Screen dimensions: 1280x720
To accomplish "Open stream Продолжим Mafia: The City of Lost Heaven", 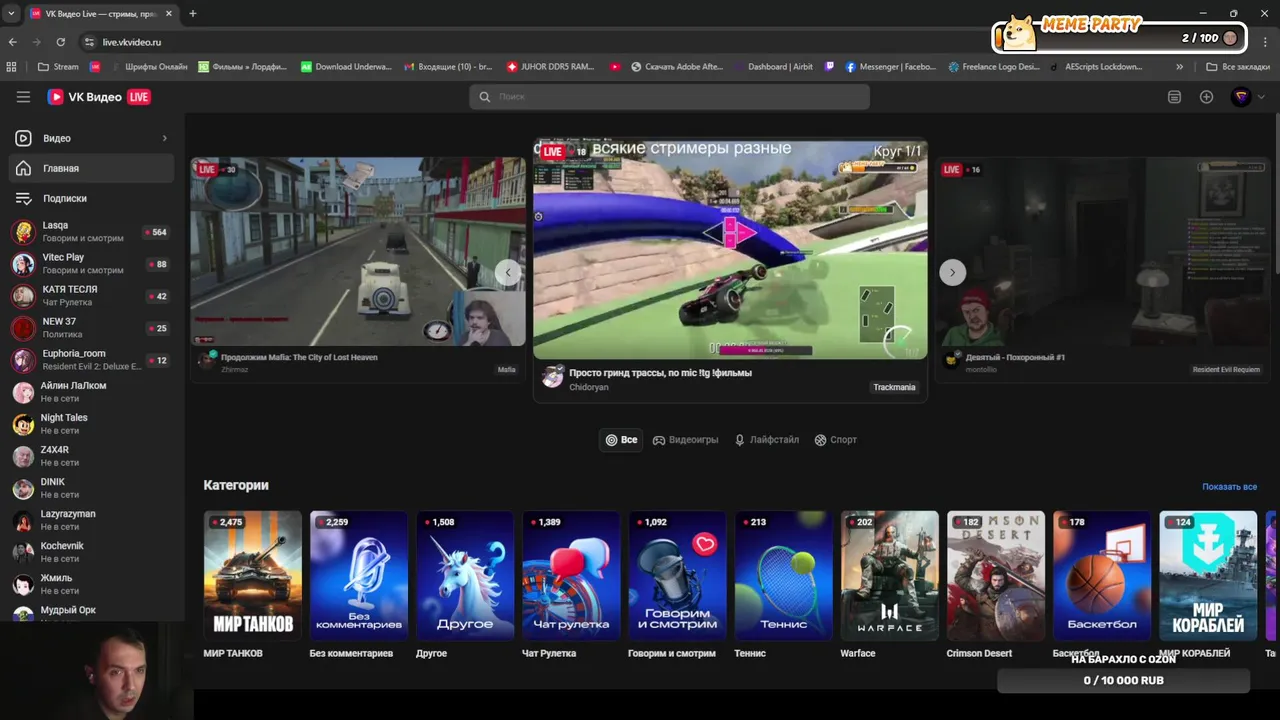I will point(299,357).
